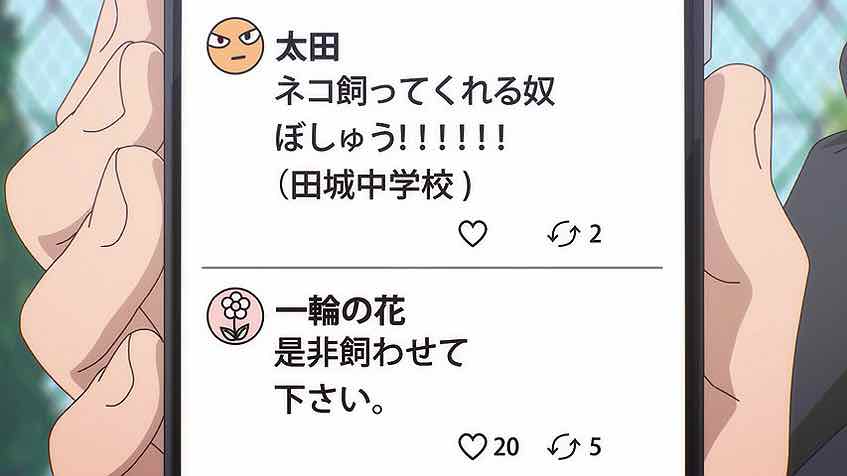Click the repost count 2 on 太田's post

(595, 234)
